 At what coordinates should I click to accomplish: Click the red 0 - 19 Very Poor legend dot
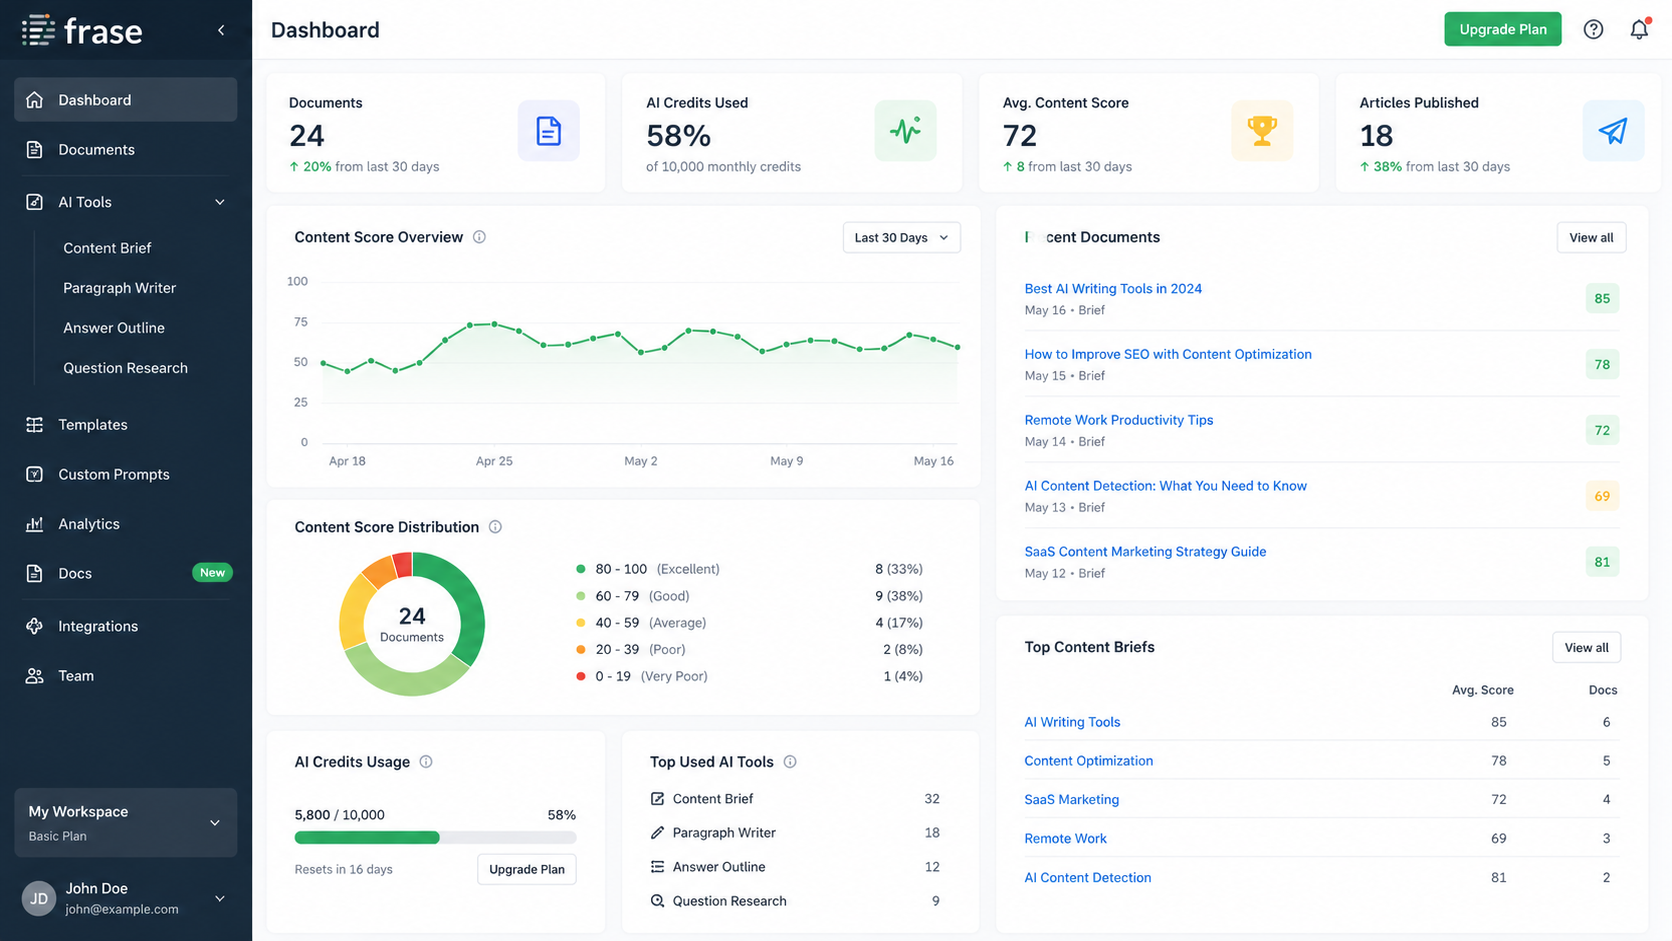pos(580,677)
